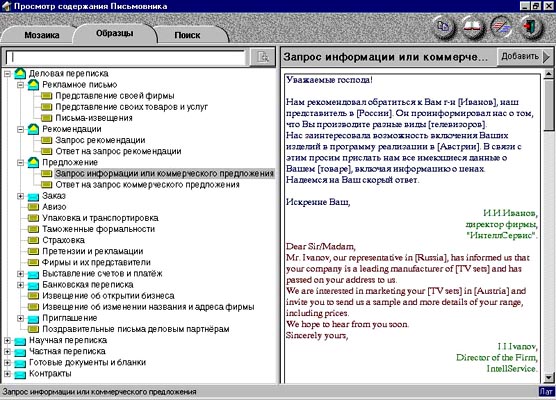Select Ответ на запрос коммерческого предложения
Screen dimensions: 556x400
(x=147, y=185)
